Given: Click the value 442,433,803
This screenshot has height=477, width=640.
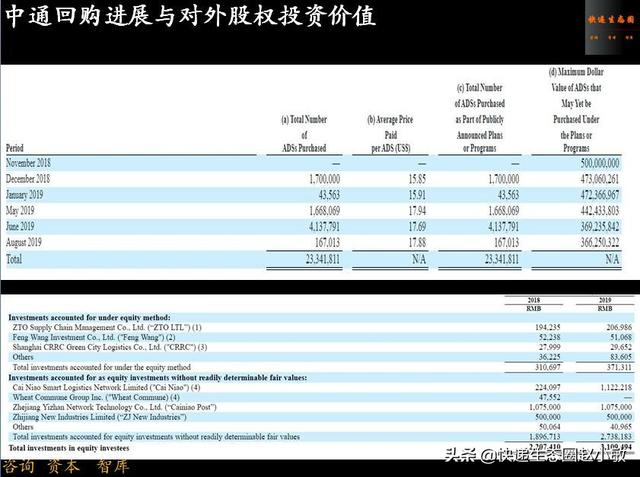Looking at the screenshot, I should click(600, 211).
